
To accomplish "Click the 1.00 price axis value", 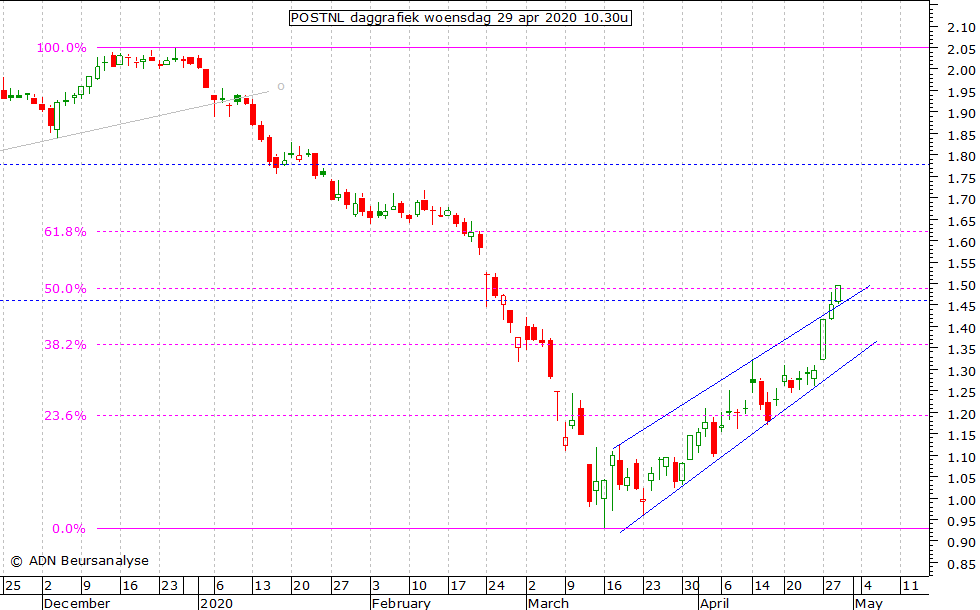I will click(961, 501).
